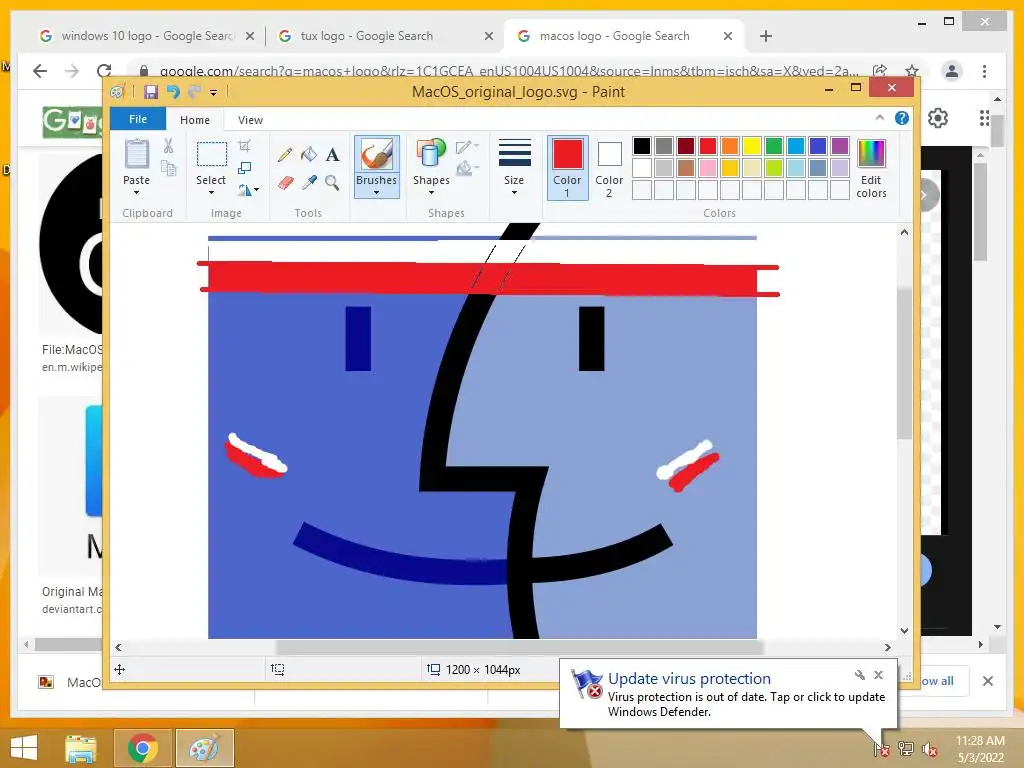Click Update virus protection notification title
Viewport: 1024px width, 768px height.
click(689, 679)
